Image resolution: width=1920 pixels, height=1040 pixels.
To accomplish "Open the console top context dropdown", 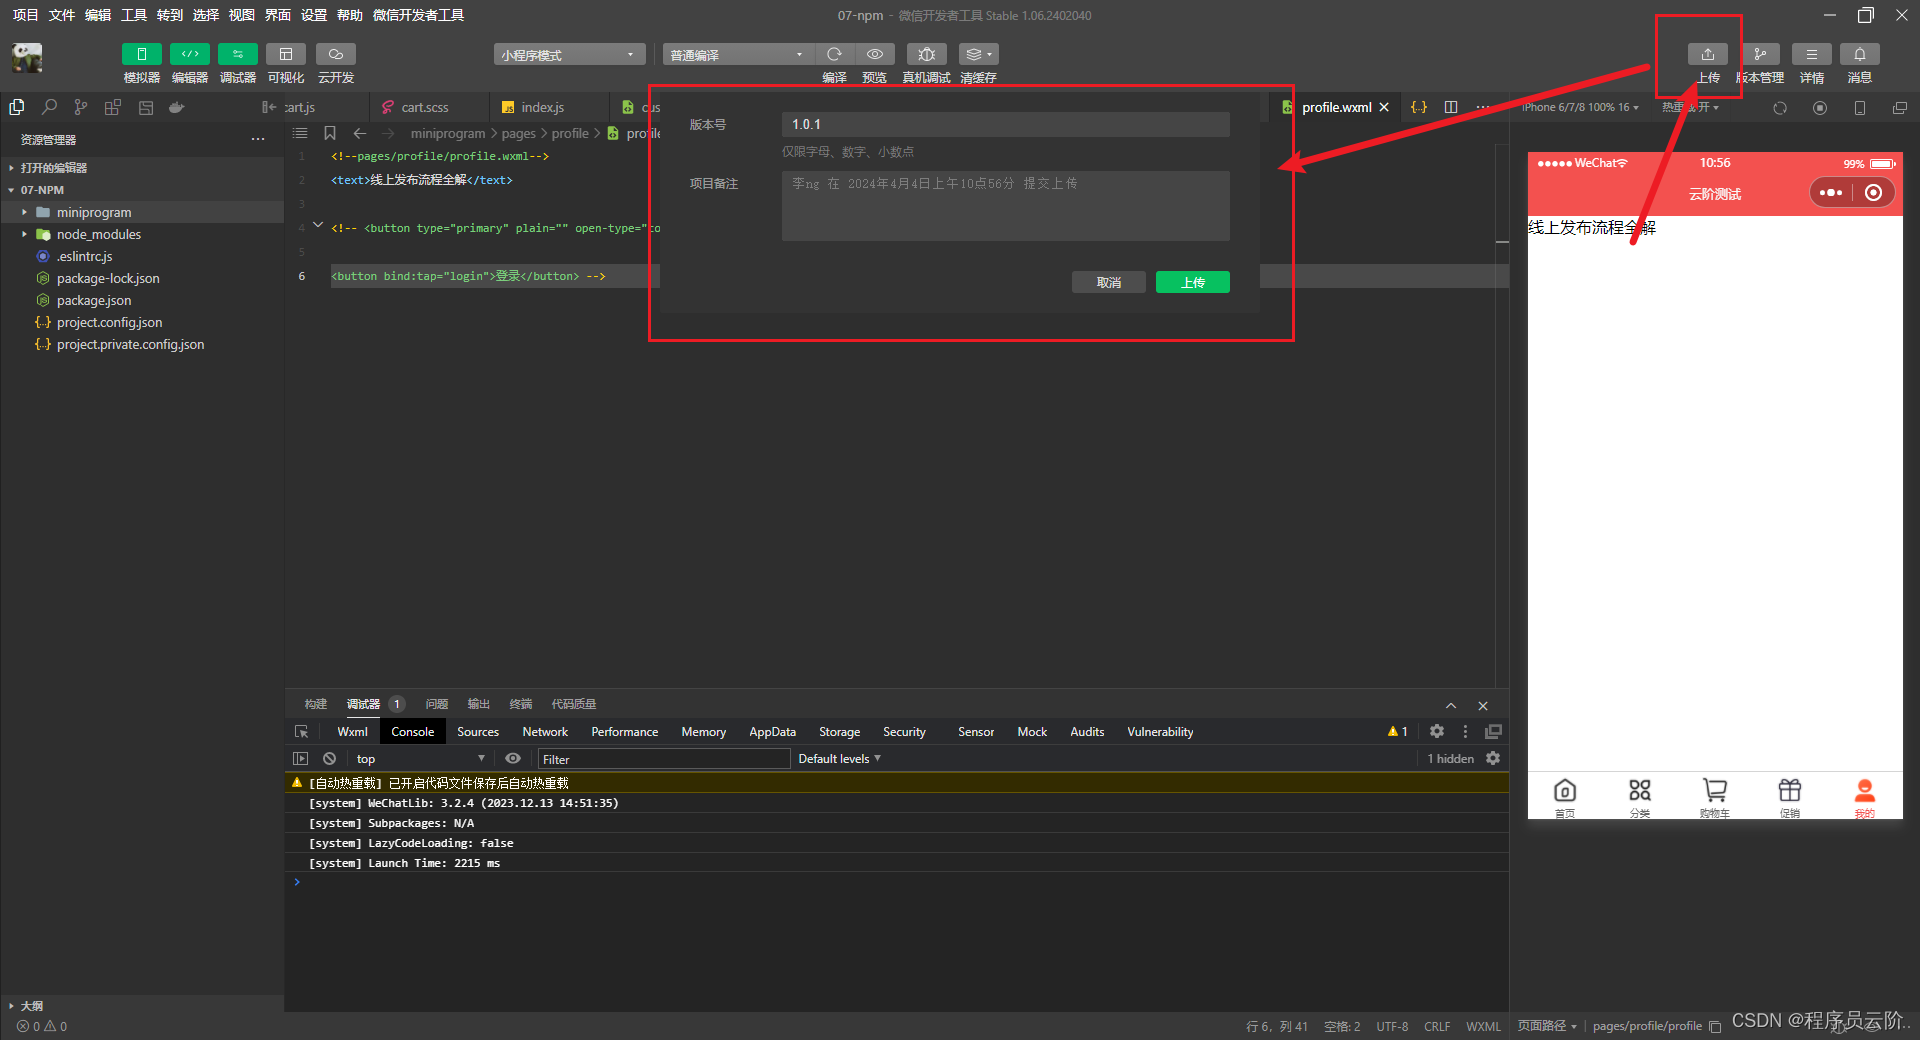I will [420, 759].
